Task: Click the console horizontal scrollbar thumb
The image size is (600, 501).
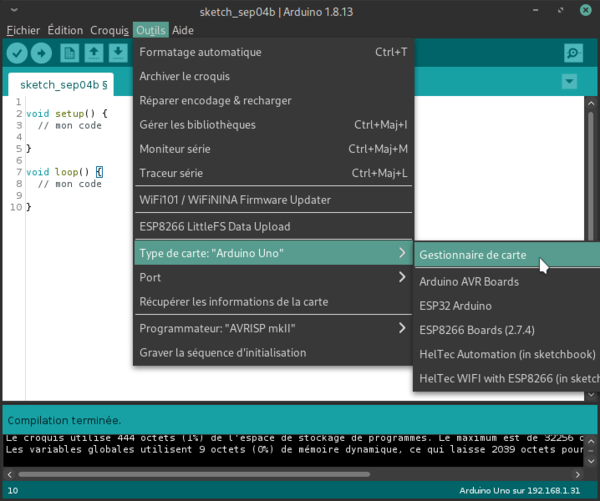Action: coord(194,475)
